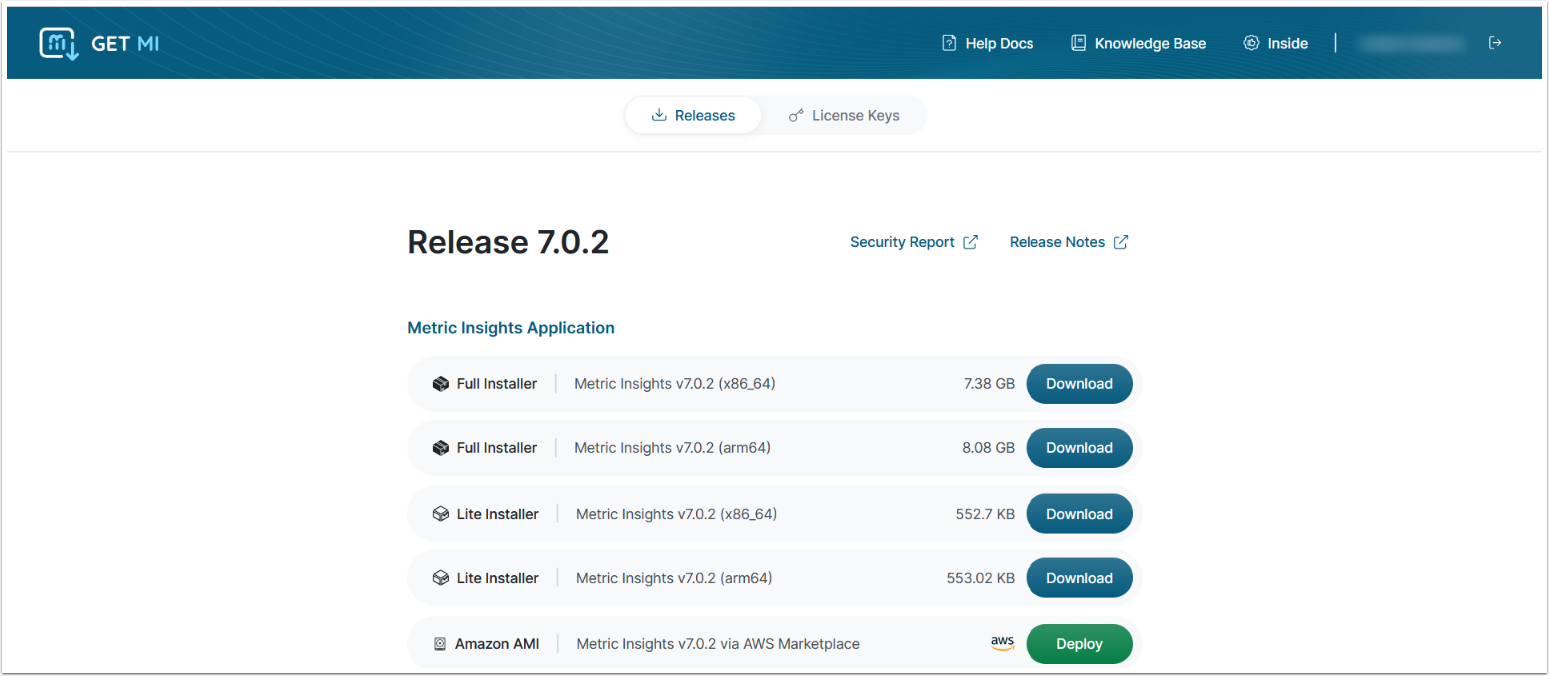Click the AWS logo in Amazon AMI row
Image resolution: width=1549 pixels, height=676 pixels.
point(1002,643)
